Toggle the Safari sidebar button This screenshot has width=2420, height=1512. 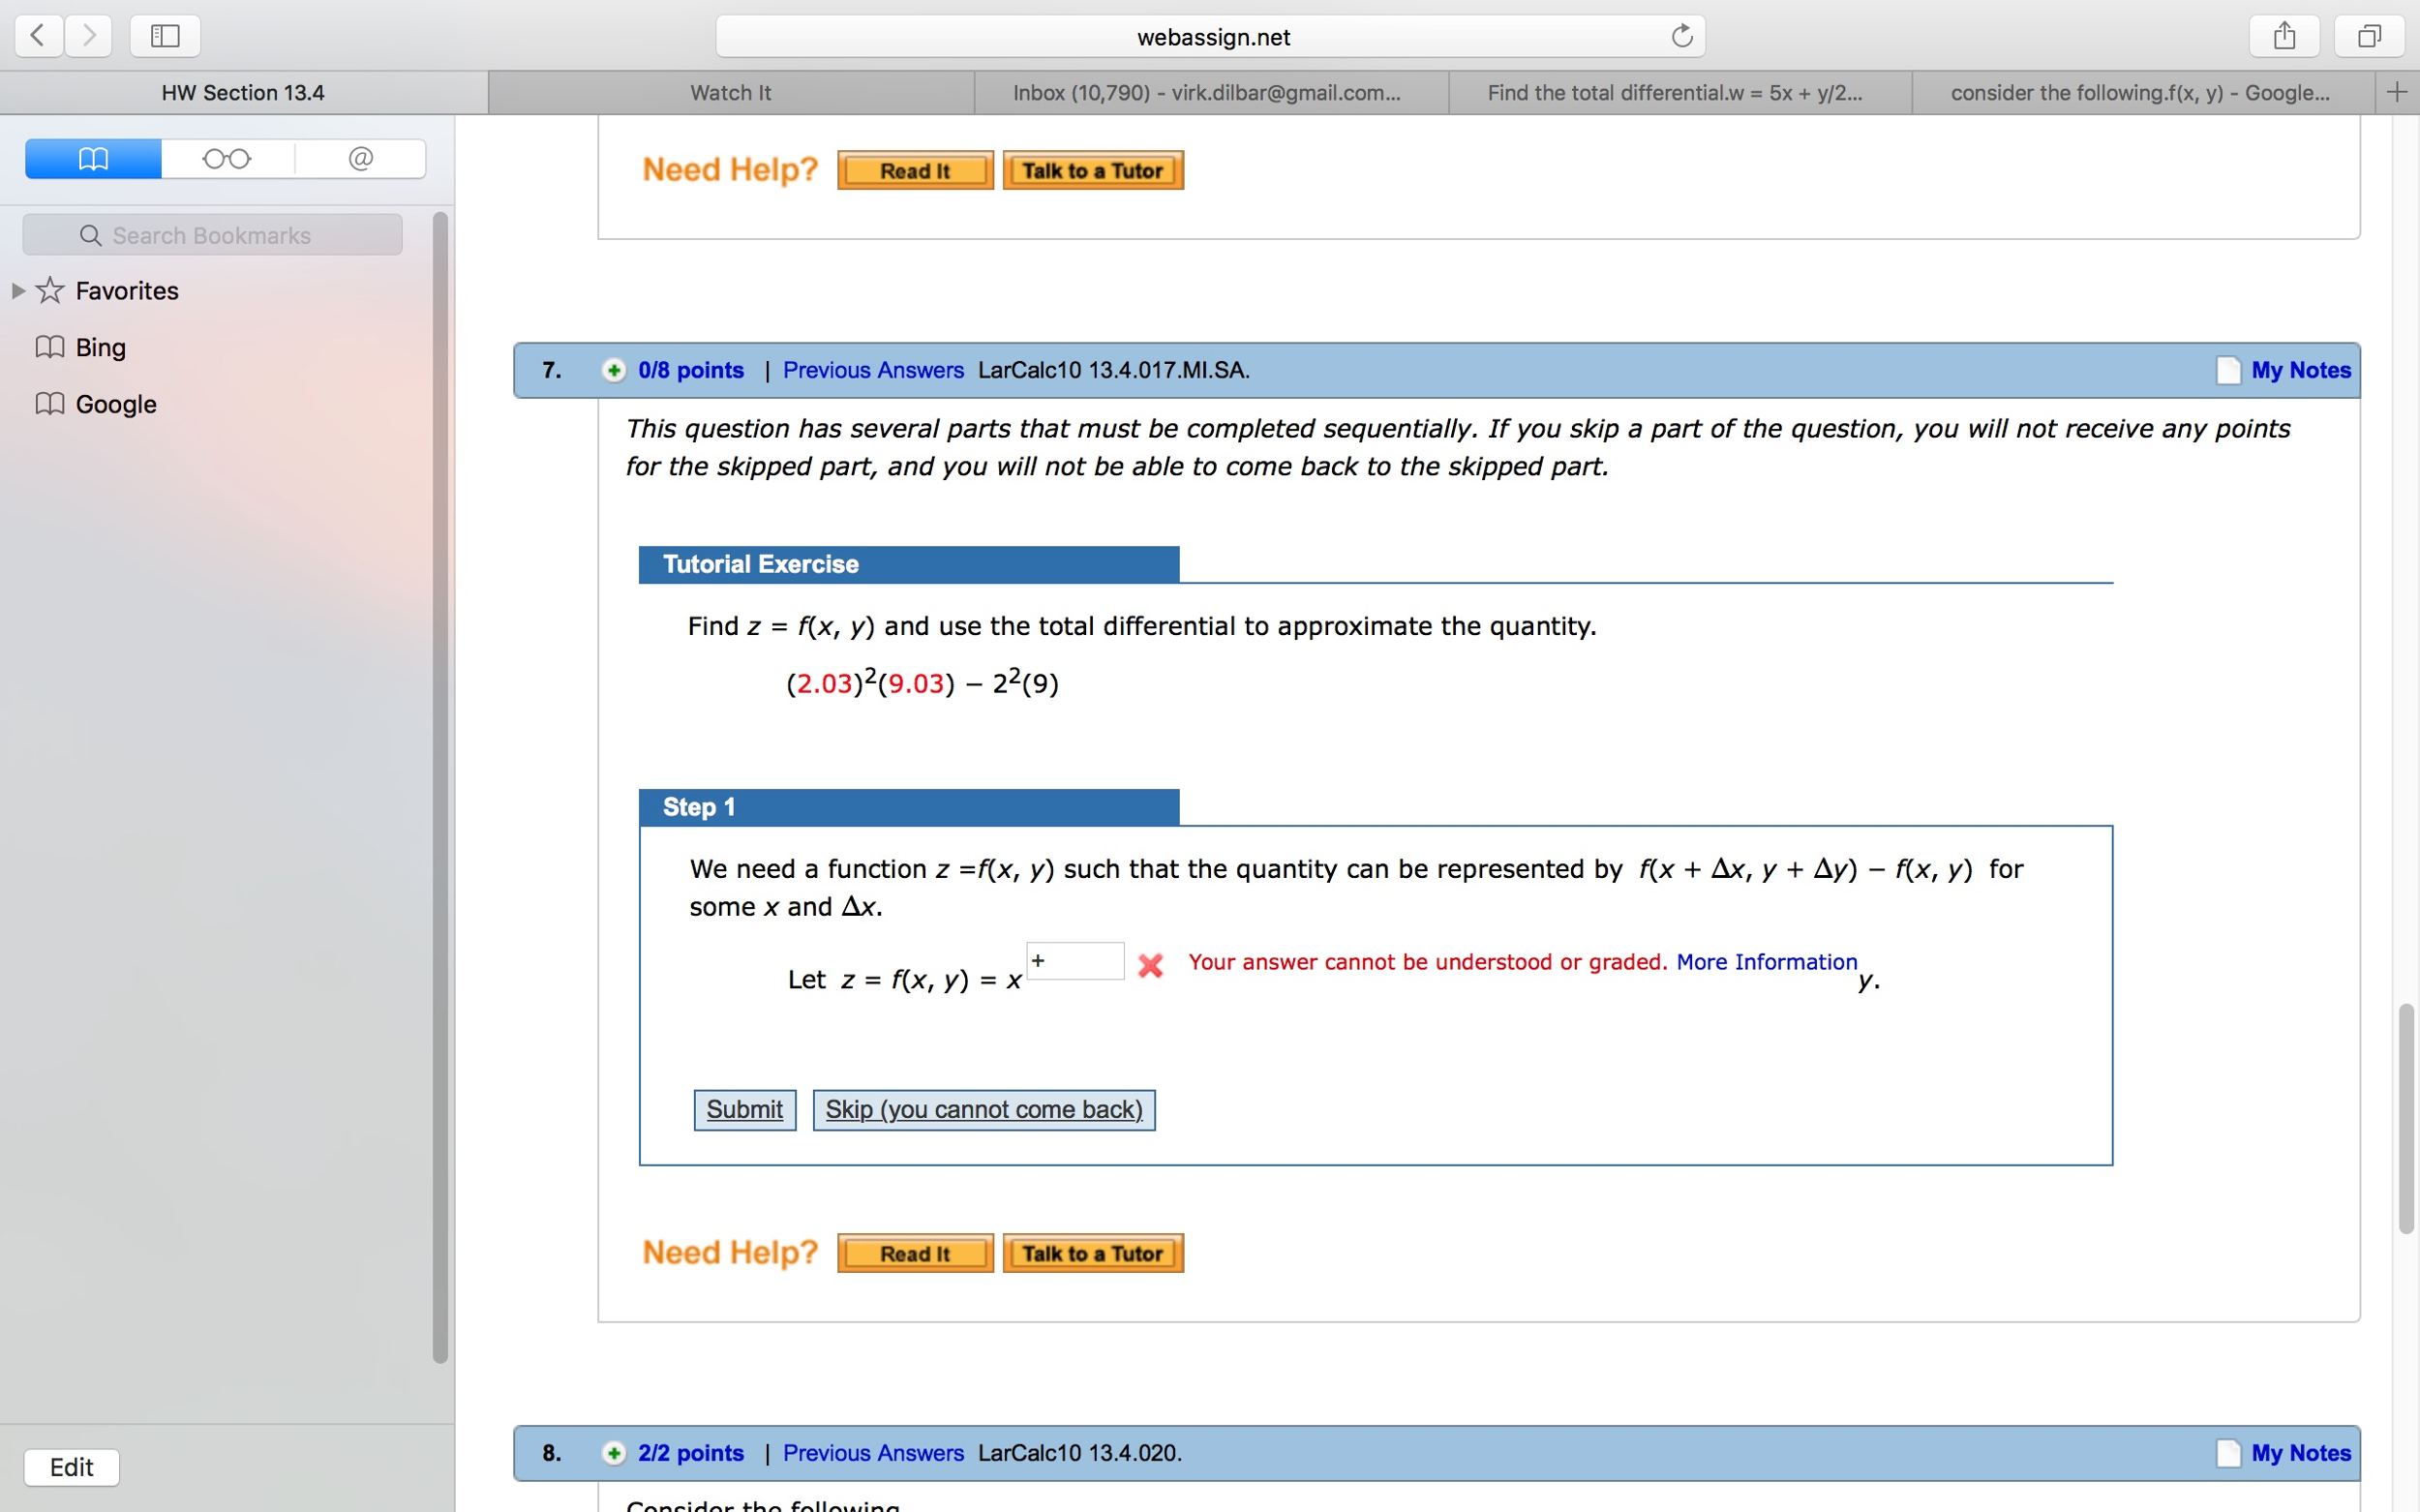tap(165, 36)
